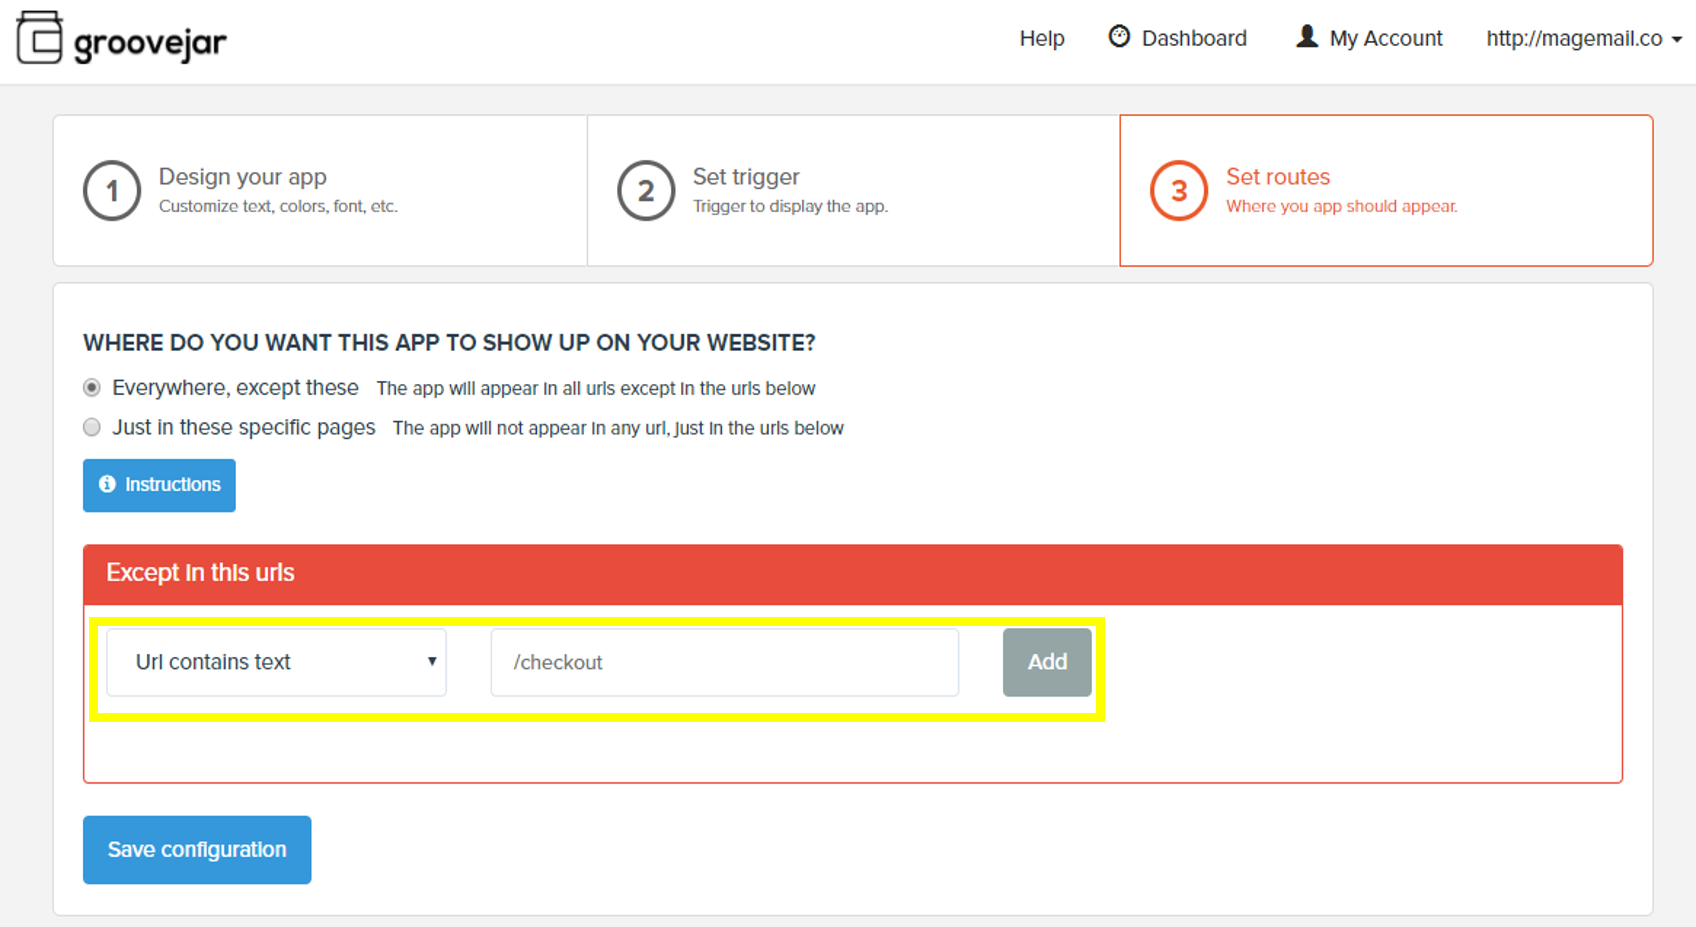Screen dimensions: 1696x927
Task: Click step 1 circle icon
Action: [112, 190]
